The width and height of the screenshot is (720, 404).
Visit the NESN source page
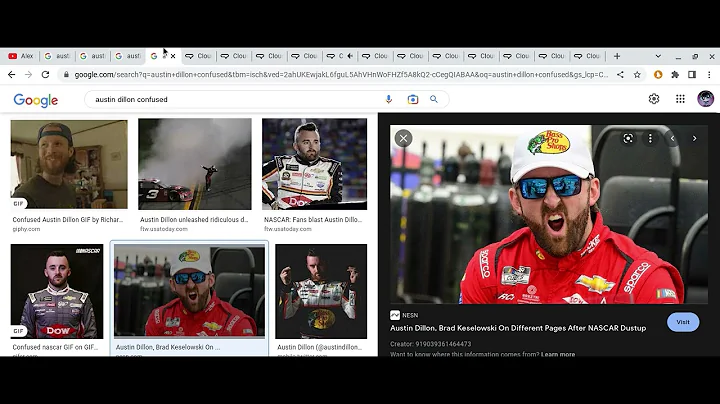683,322
